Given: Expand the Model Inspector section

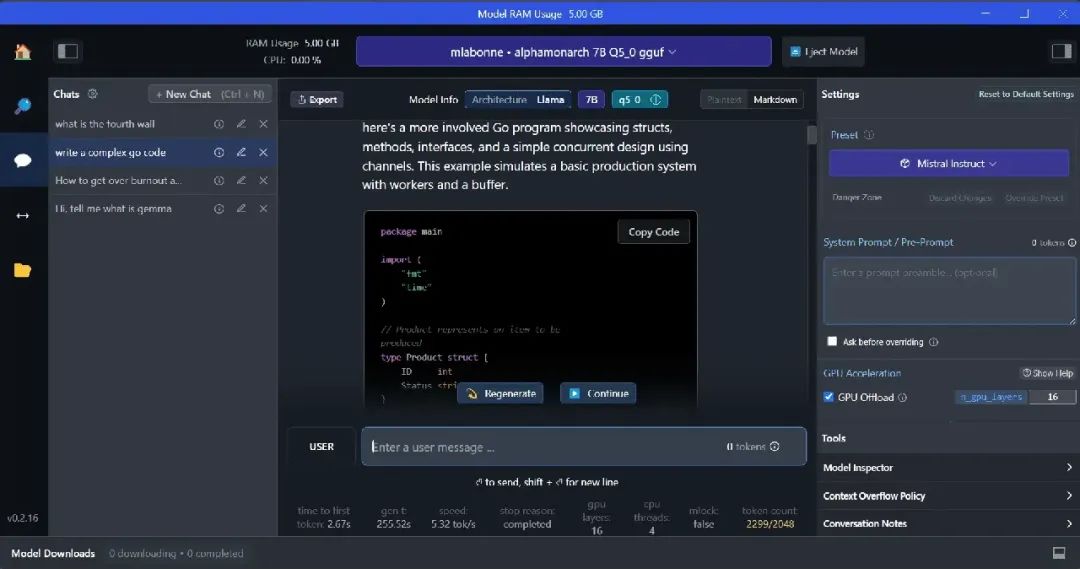Looking at the screenshot, I should tap(948, 468).
